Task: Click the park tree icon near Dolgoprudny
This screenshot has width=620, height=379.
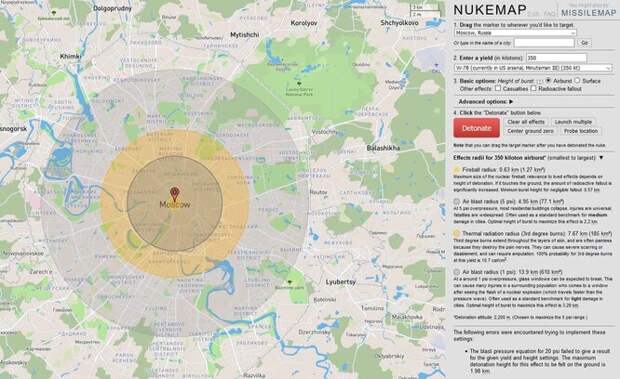Action: click(x=54, y=13)
